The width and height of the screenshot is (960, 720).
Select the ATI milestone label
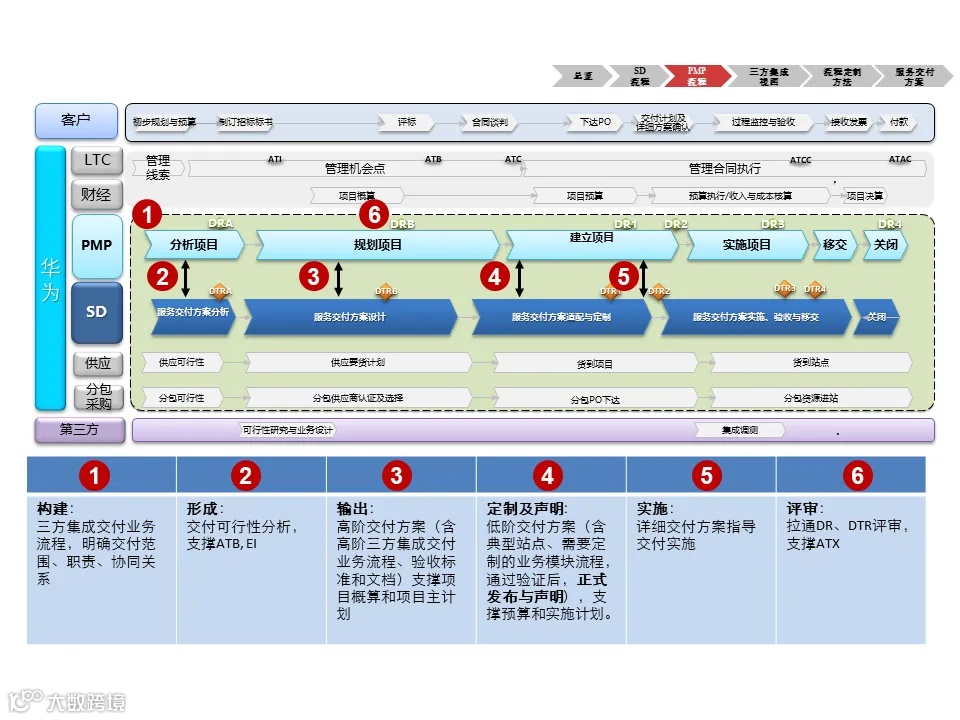pyautogui.click(x=274, y=159)
